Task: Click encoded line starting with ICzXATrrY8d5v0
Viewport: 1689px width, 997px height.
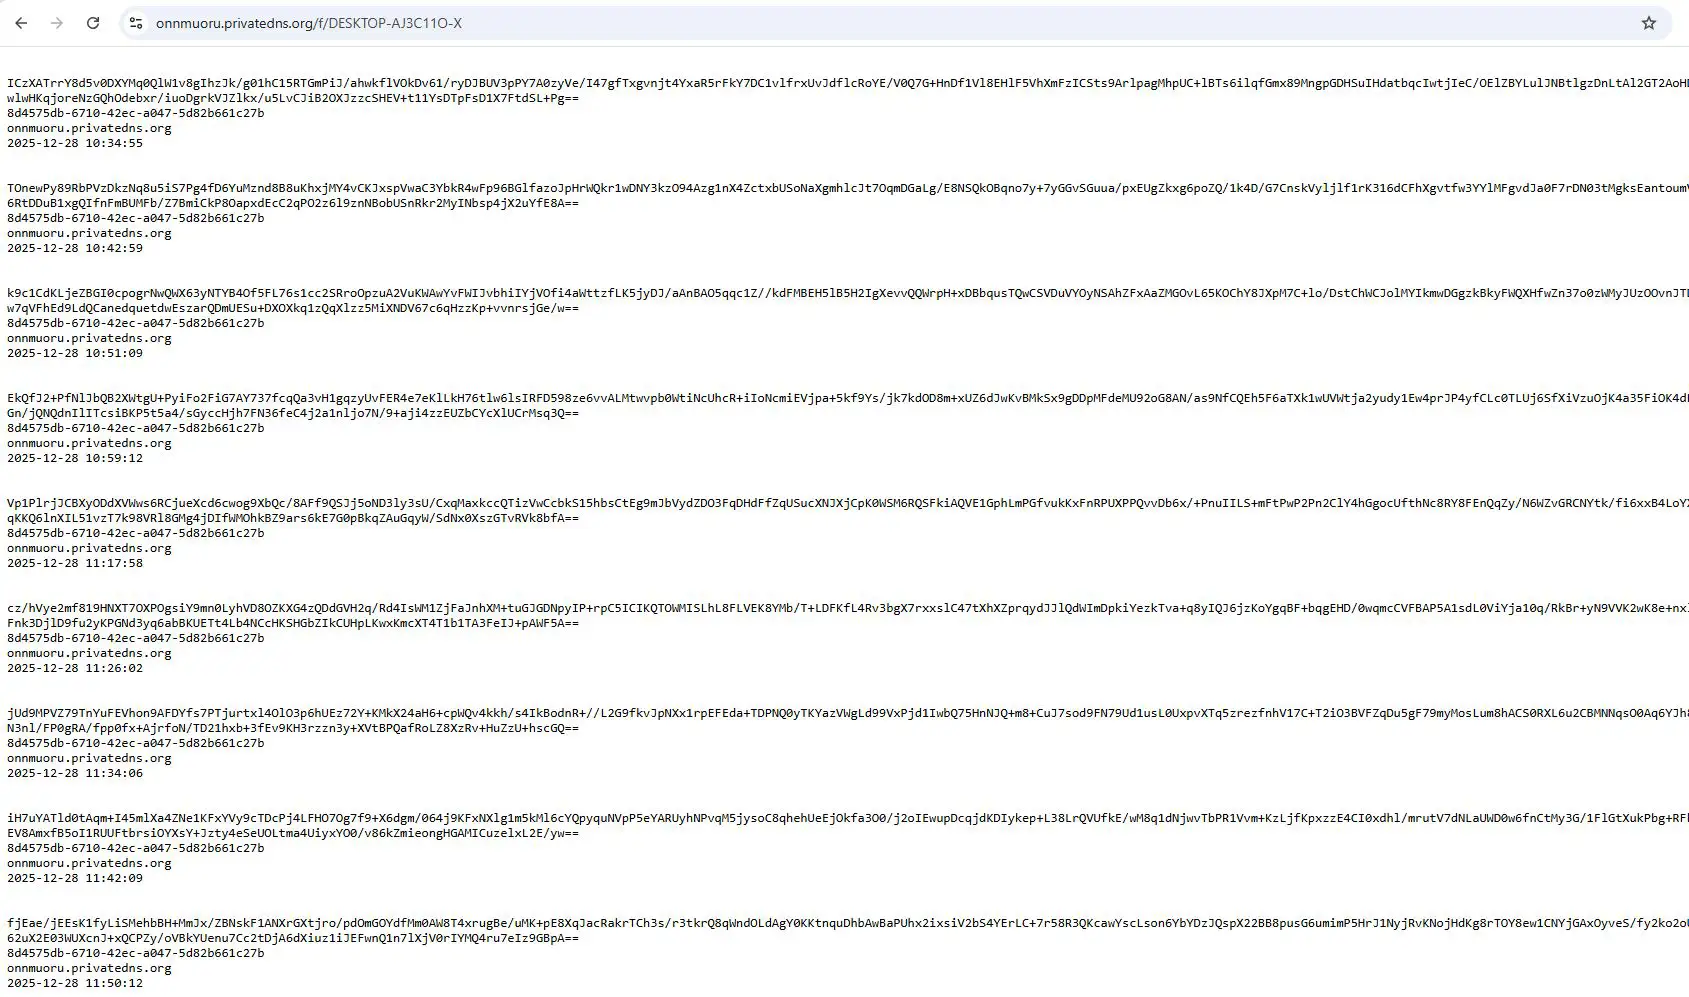Action: pyautogui.click(x=800, y=83)
